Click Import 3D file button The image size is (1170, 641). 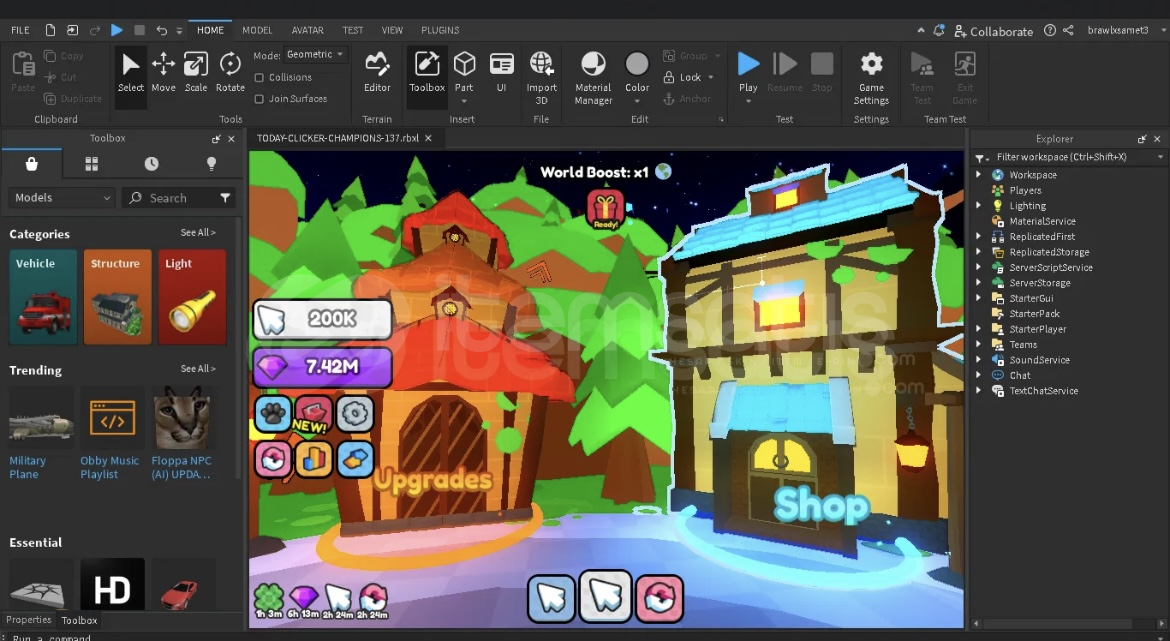542,78
